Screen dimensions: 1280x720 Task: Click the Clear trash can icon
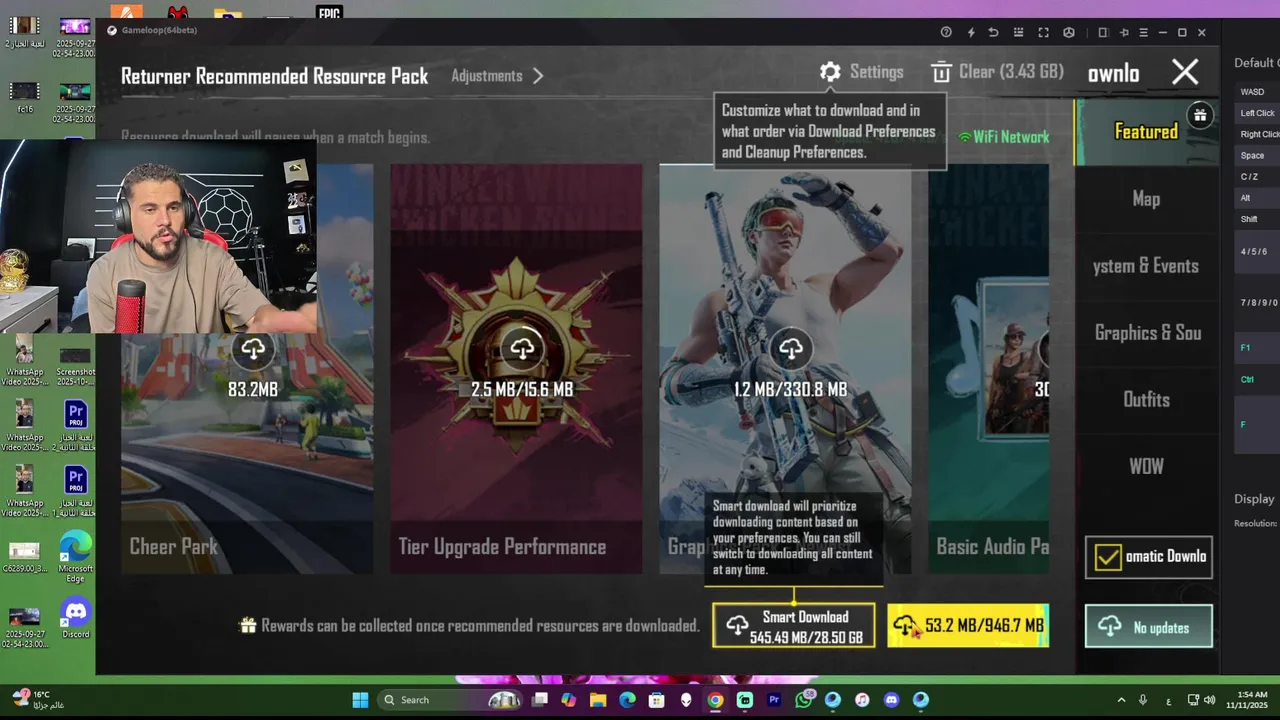940,72
